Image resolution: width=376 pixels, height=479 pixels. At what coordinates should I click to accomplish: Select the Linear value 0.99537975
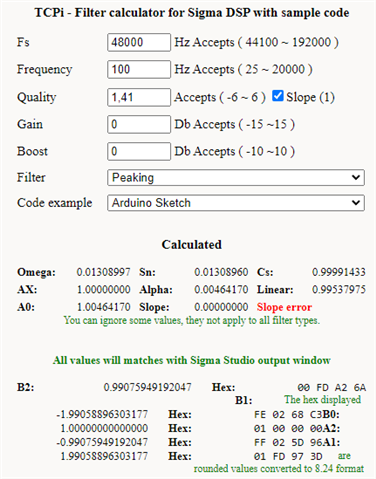point(339,289)
